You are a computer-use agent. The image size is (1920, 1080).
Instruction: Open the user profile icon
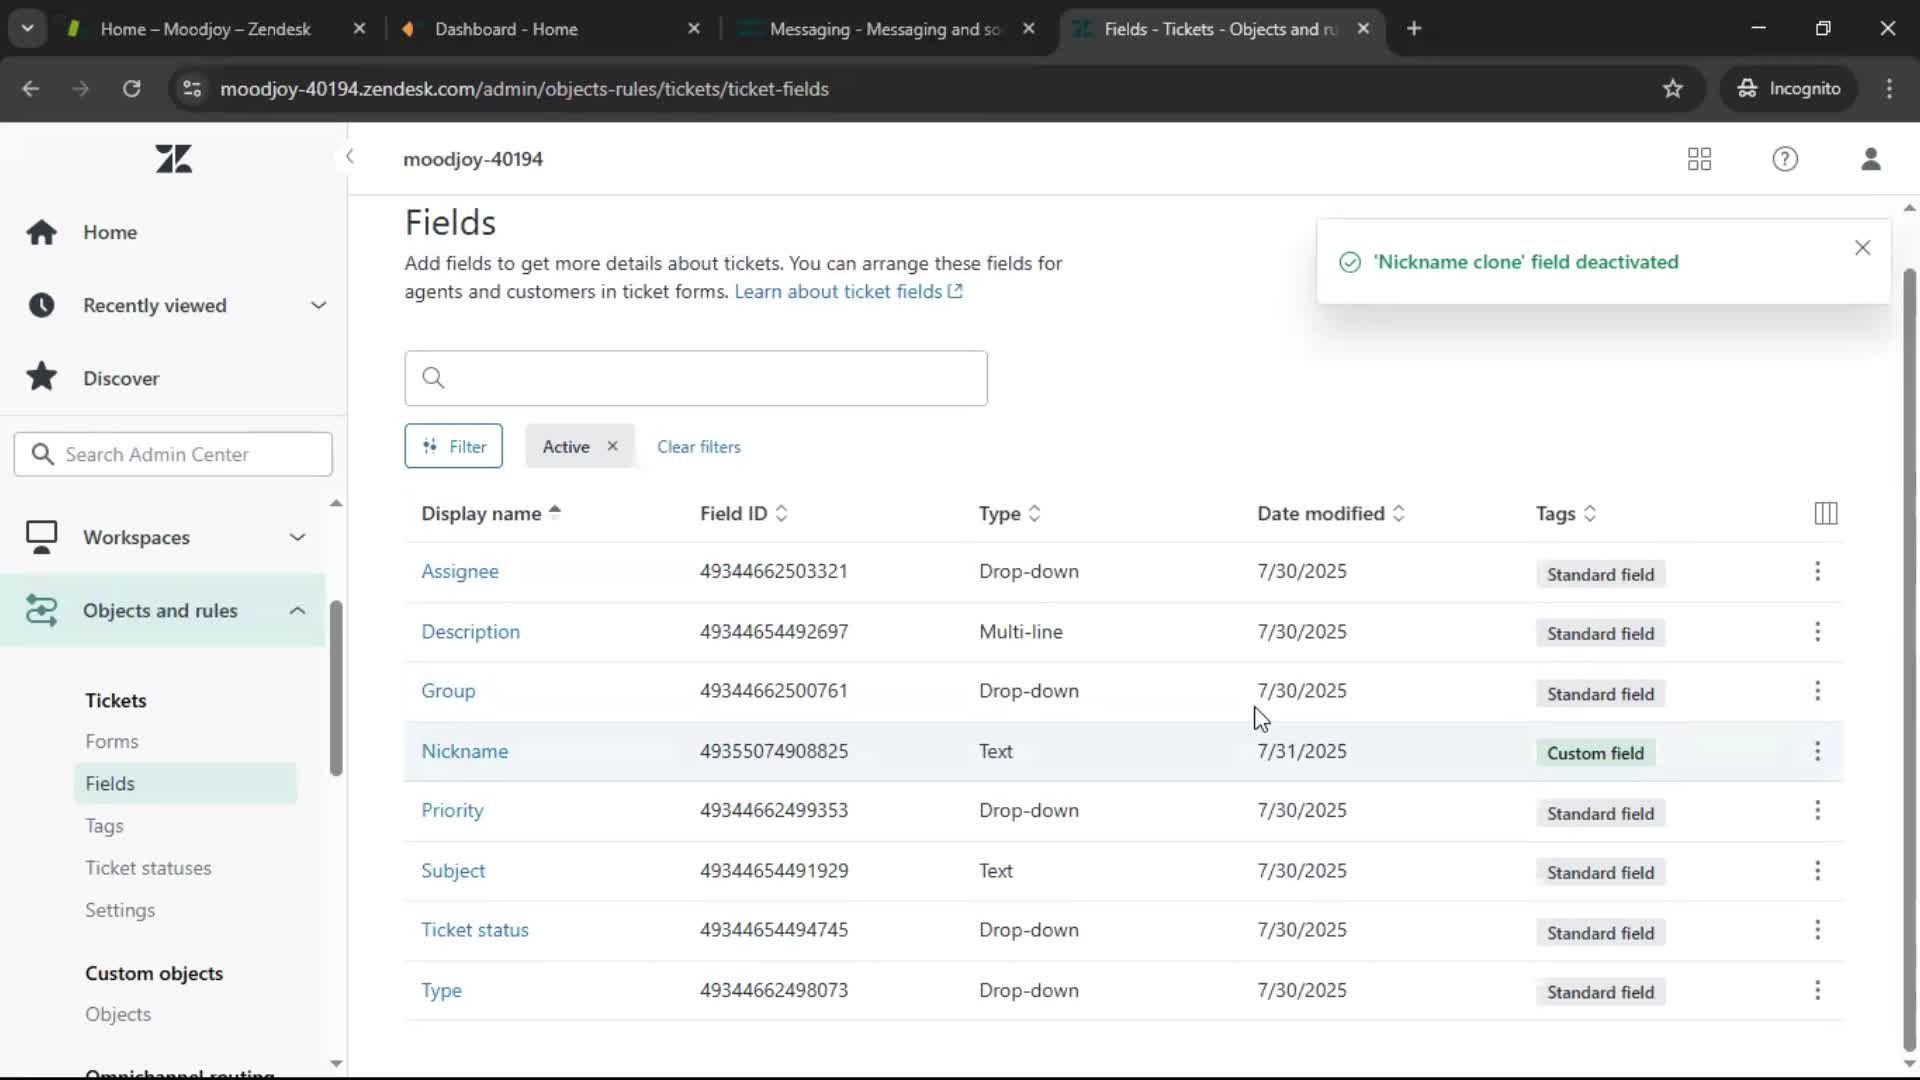1871,159
